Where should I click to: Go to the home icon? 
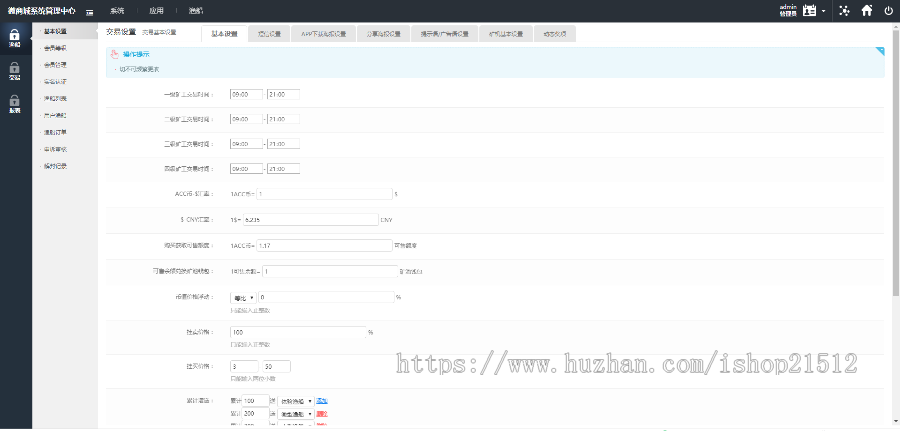(x=867, y=10)
